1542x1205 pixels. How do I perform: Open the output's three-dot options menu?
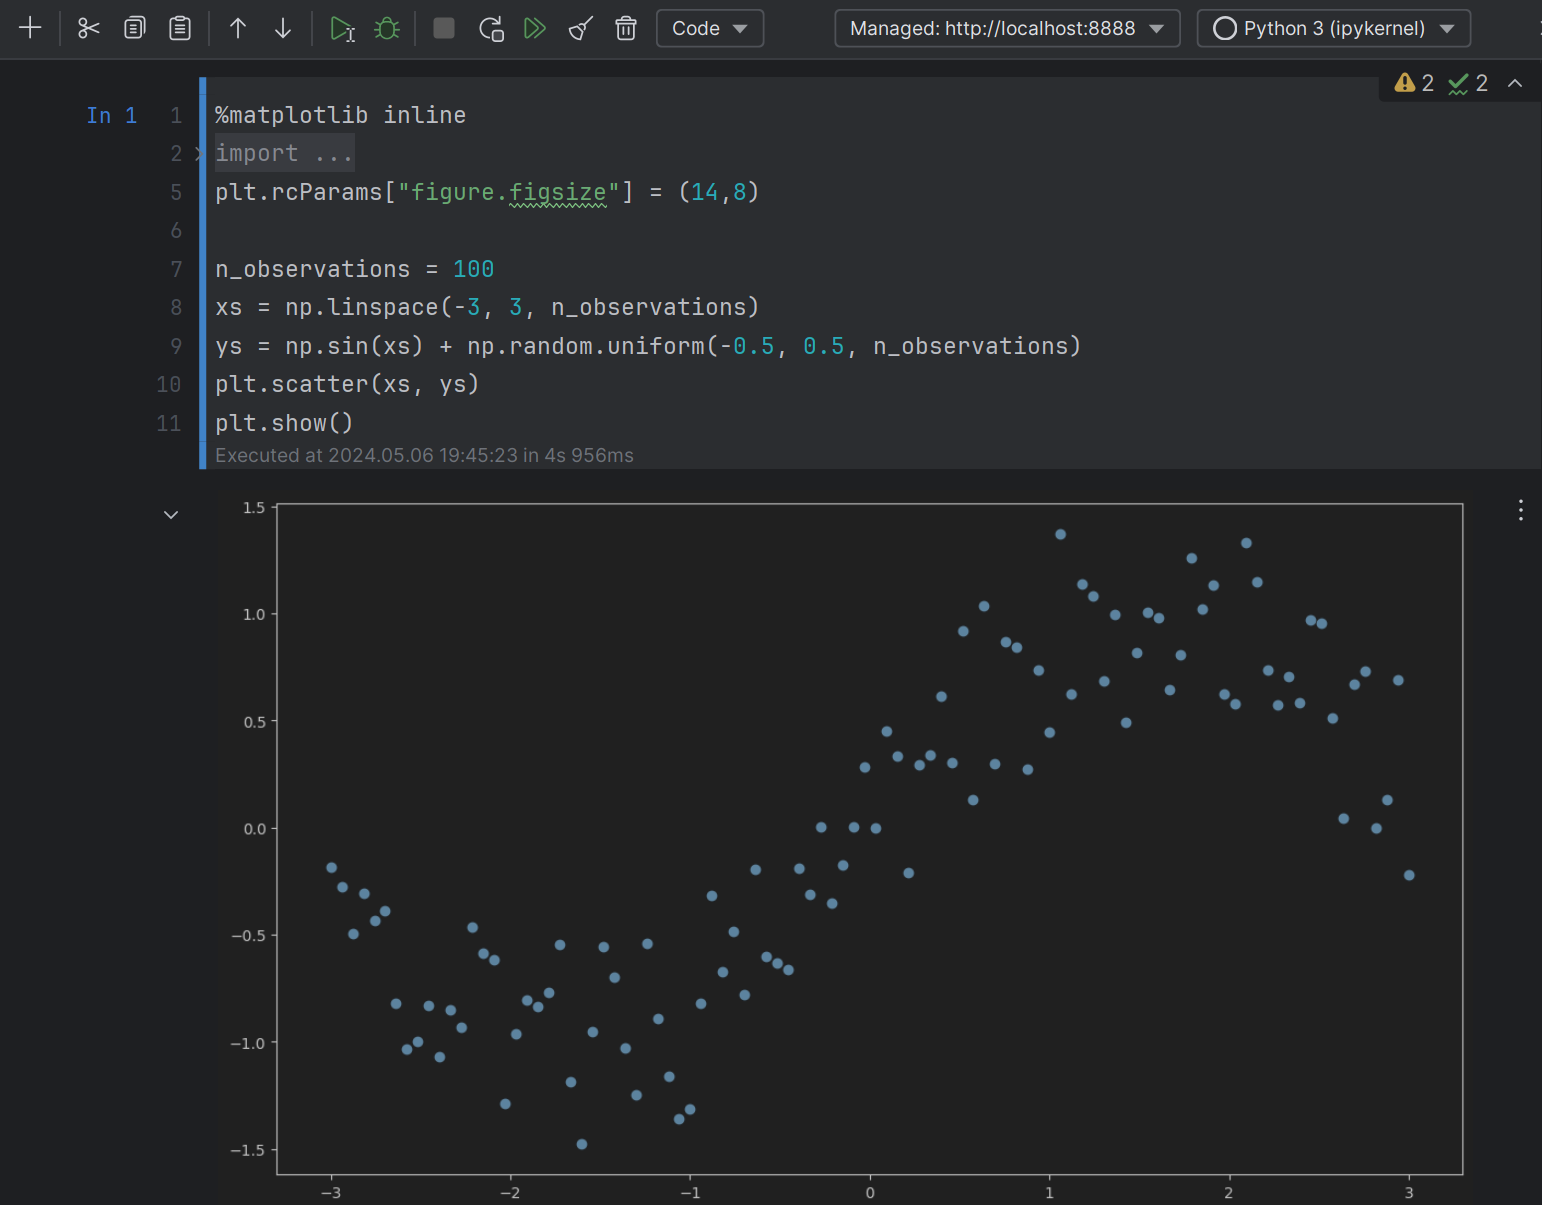pyautogui.click(x=1520, y=510)
